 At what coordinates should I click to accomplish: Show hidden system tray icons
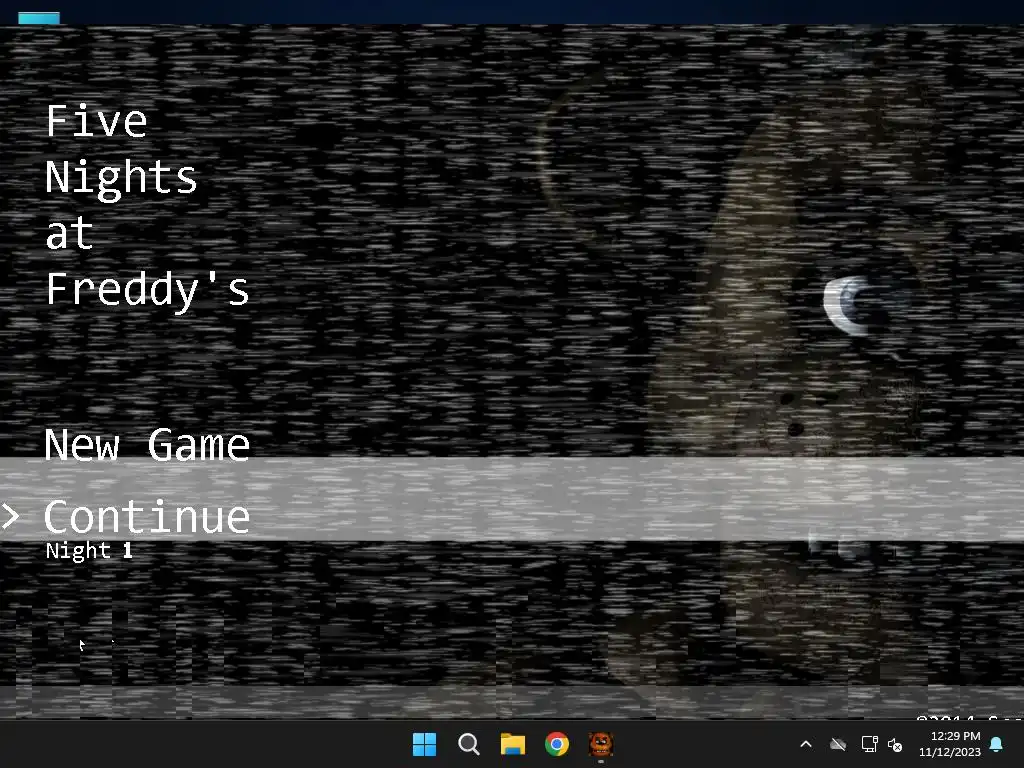[x=806, y=744]
